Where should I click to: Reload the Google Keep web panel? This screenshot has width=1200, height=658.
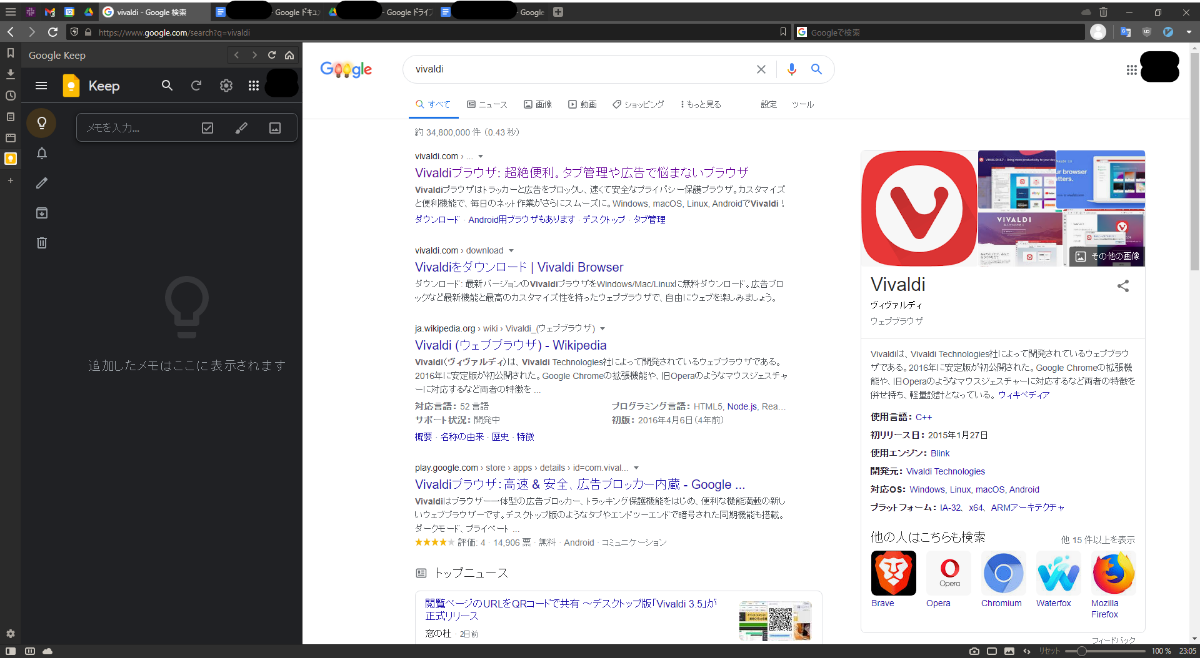(271, 55)
